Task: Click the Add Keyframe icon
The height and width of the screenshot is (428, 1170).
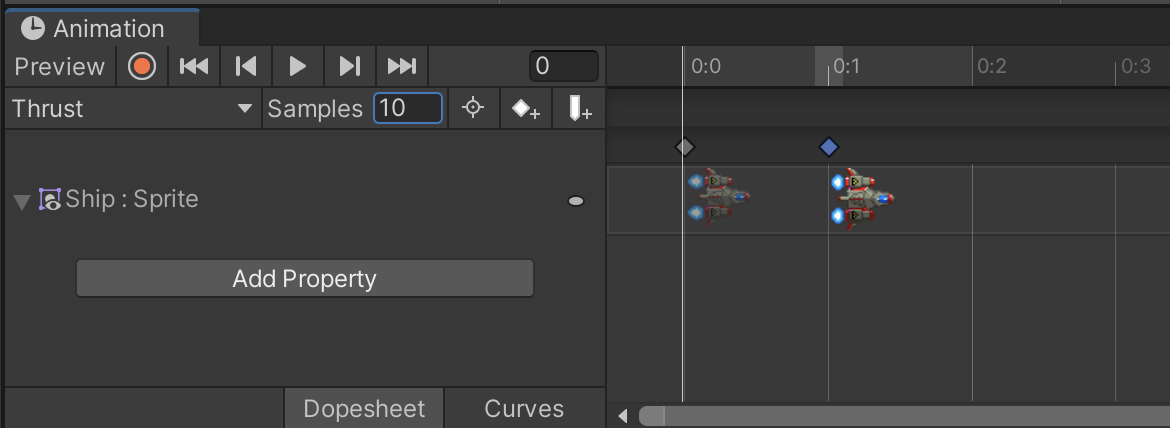Action: click(526, 109)
